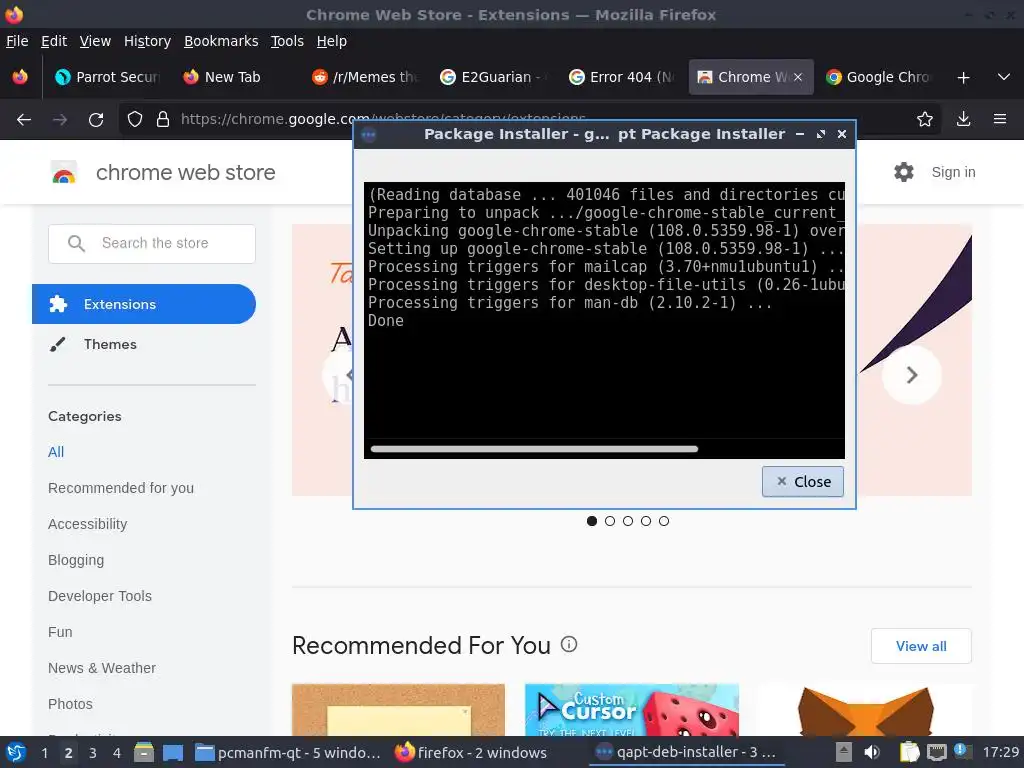
Task: Choose the Recommended for you category
Action: pyautogui.click(x=121, y=488)
